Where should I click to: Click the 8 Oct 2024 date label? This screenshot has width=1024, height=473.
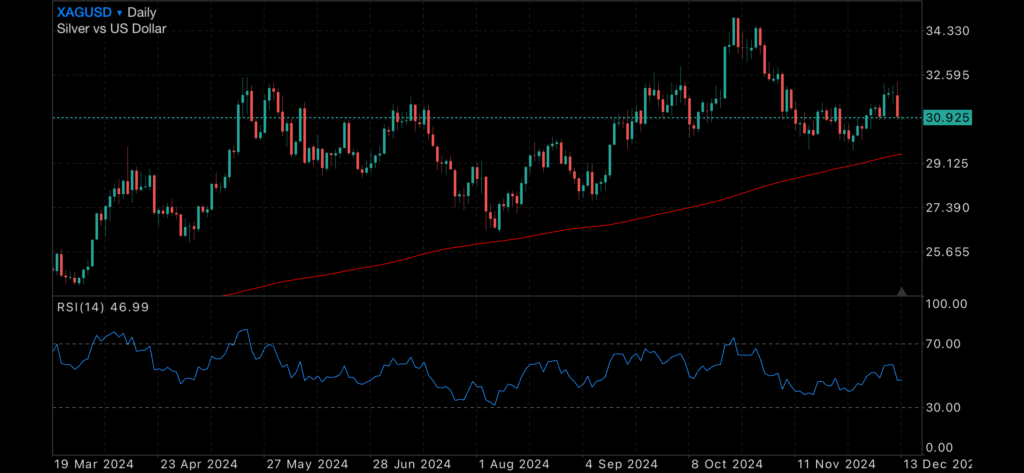pyautogui.click(x=728, y=464)
